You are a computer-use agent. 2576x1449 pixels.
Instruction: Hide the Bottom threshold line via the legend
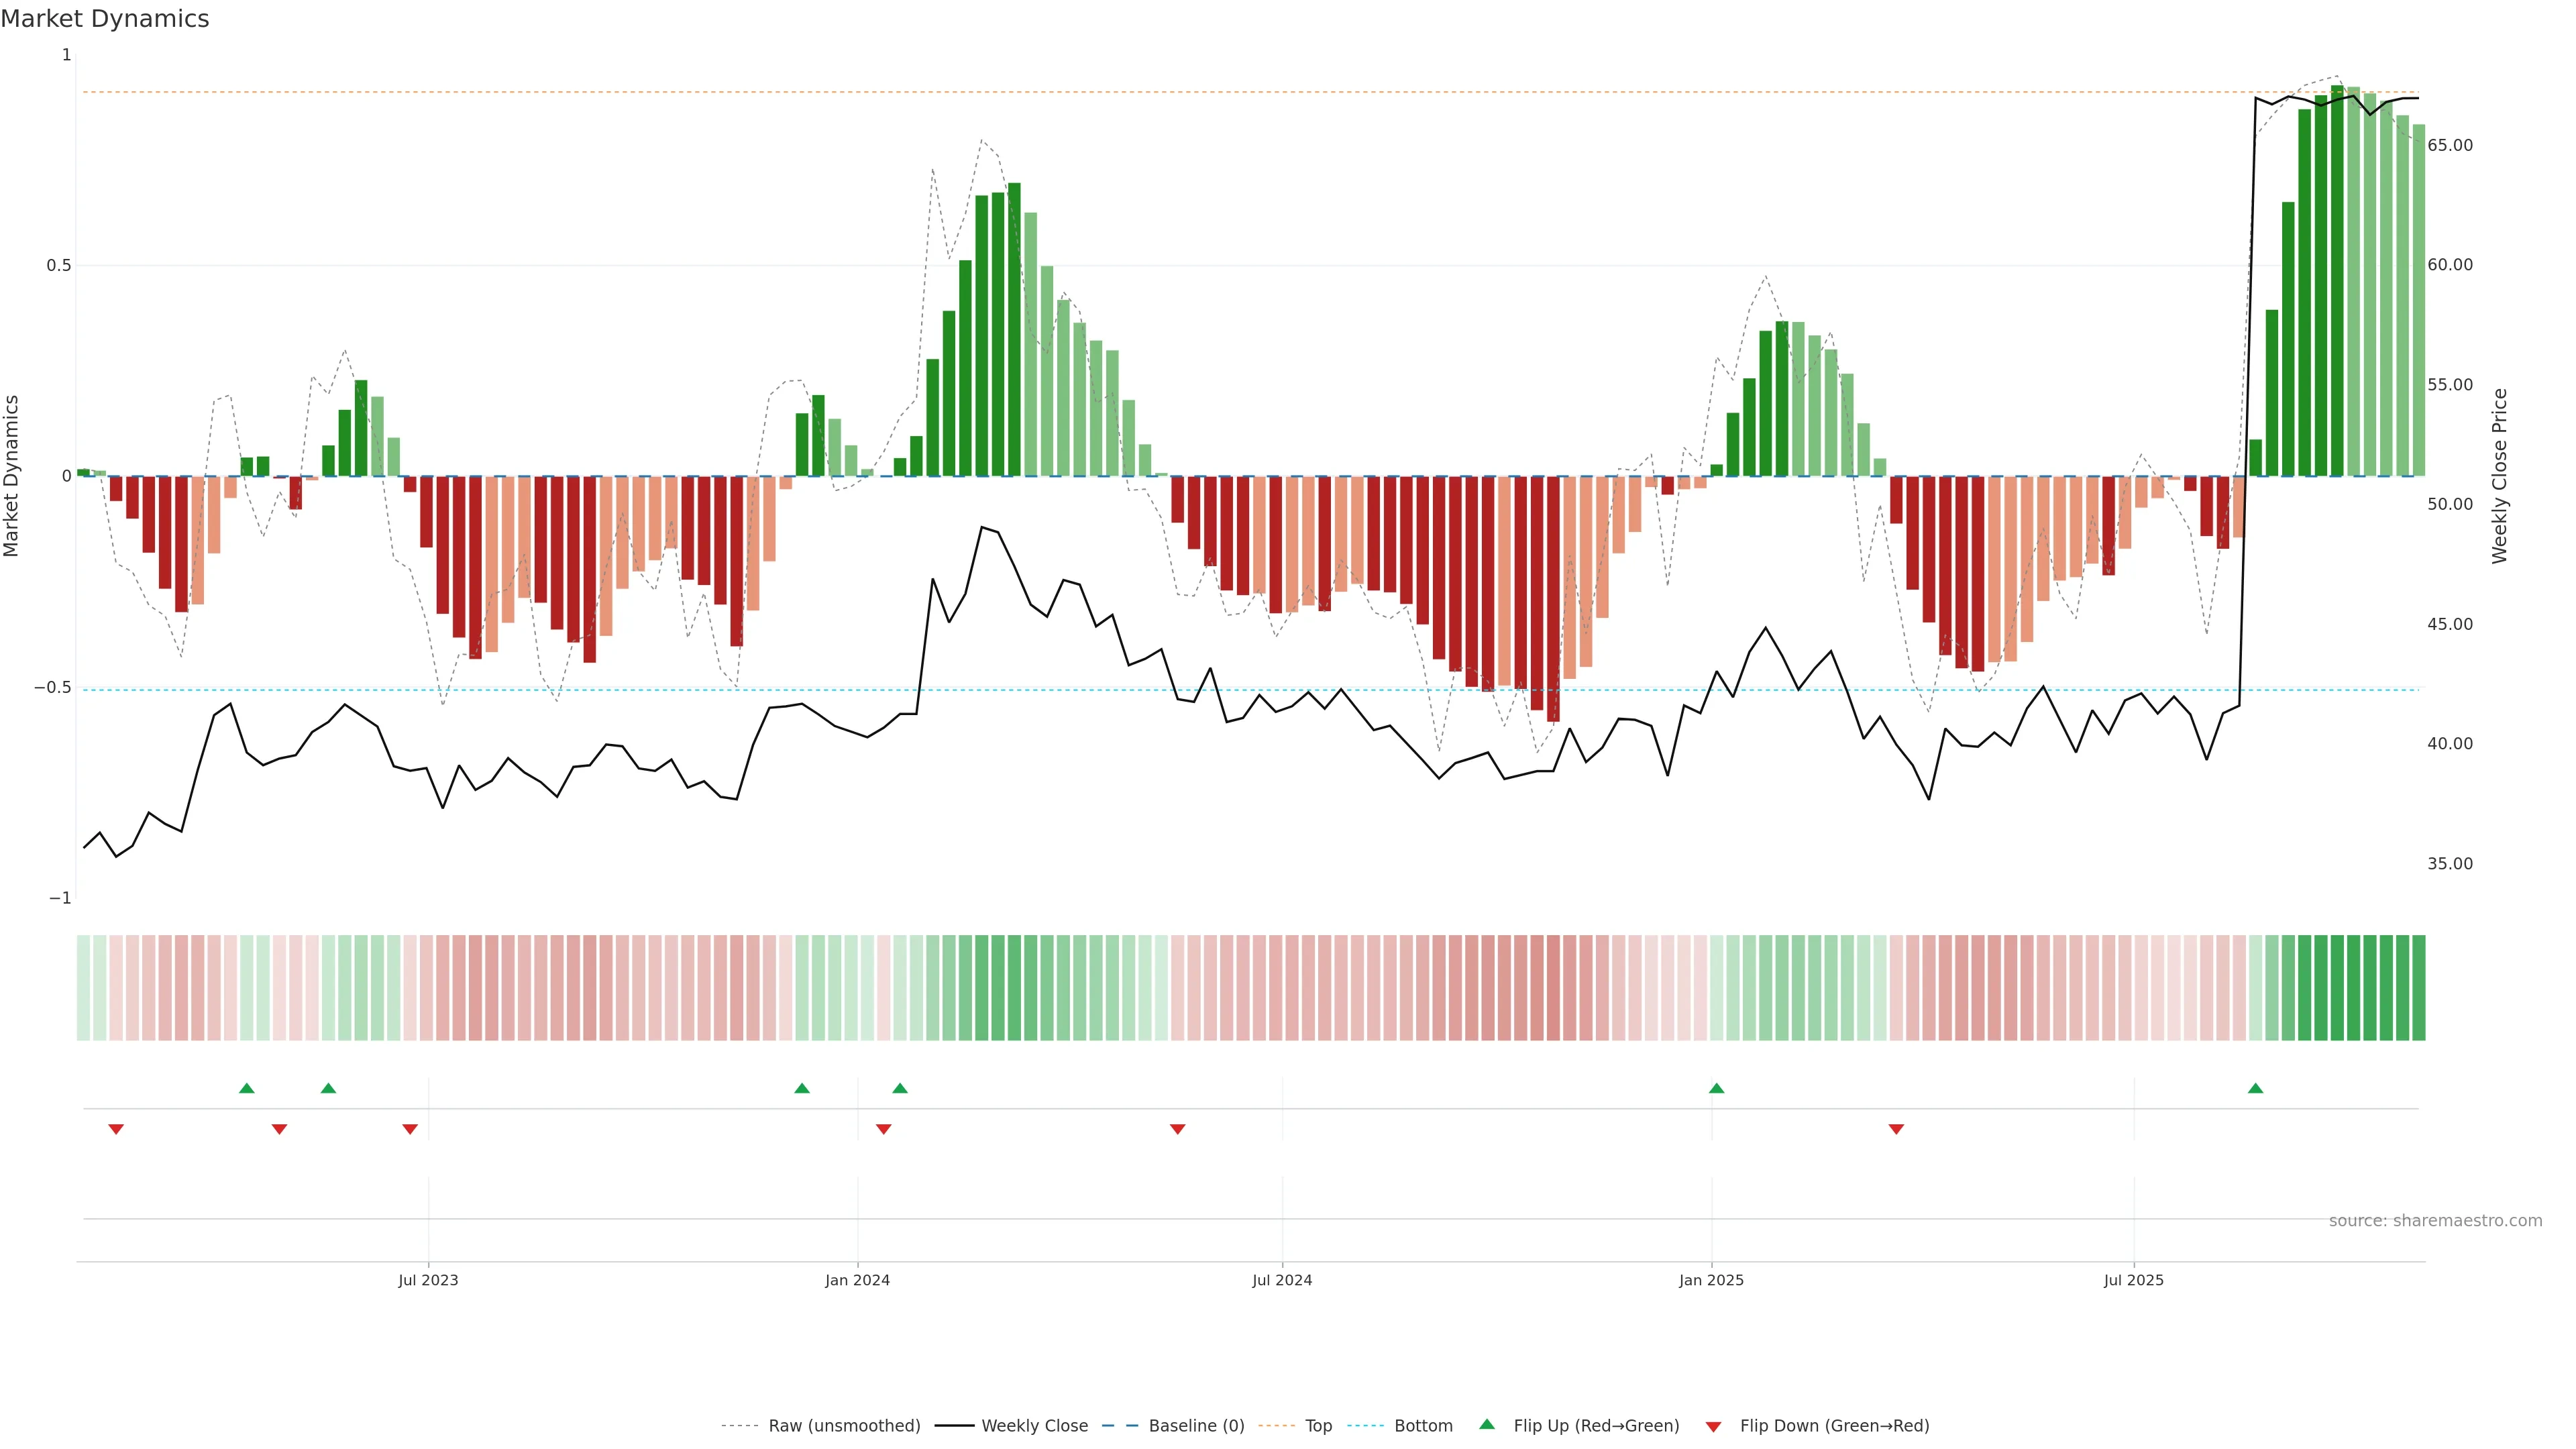(1423, 1426)
